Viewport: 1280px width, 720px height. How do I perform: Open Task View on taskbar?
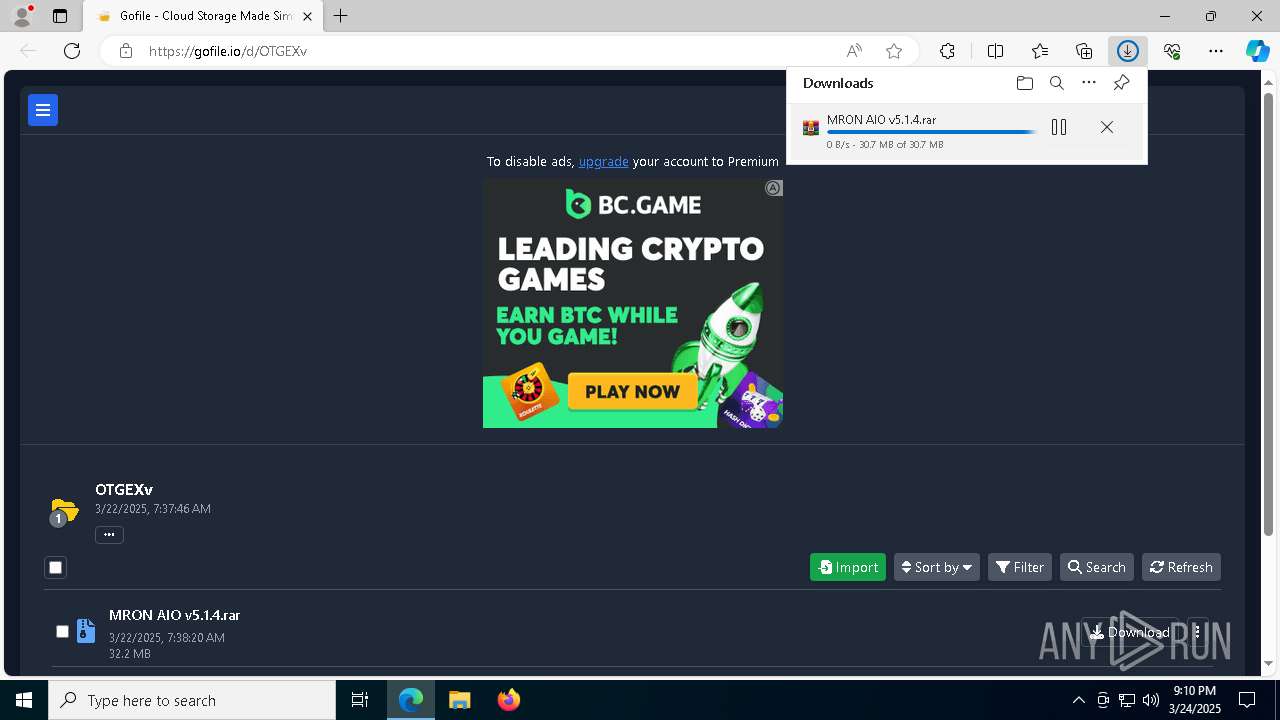(x=360, y=700)
